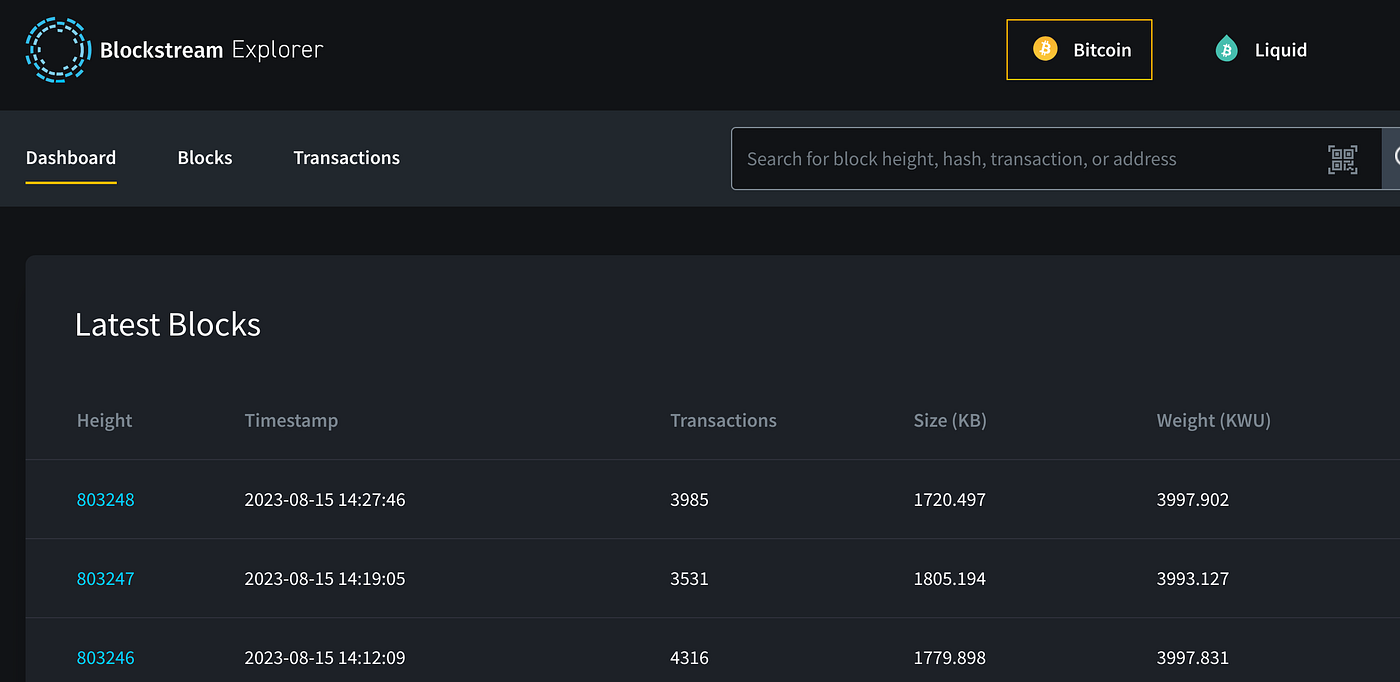1400x682 pixels.
Task: Click the Size (KB) column header
Action: pyautogui.click(x=949, y=420)
